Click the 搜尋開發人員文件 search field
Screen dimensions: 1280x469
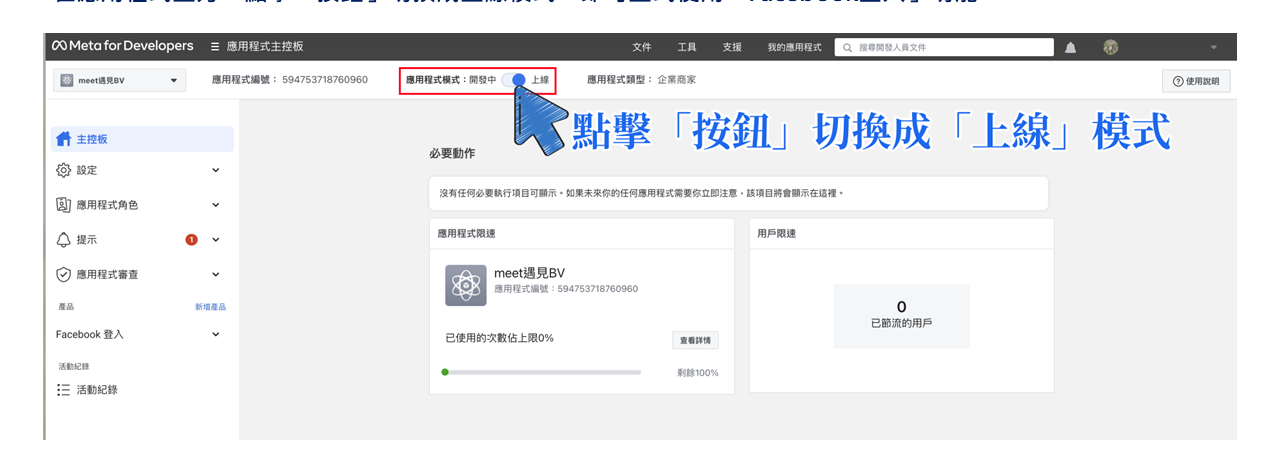click(x=944, y=47)
